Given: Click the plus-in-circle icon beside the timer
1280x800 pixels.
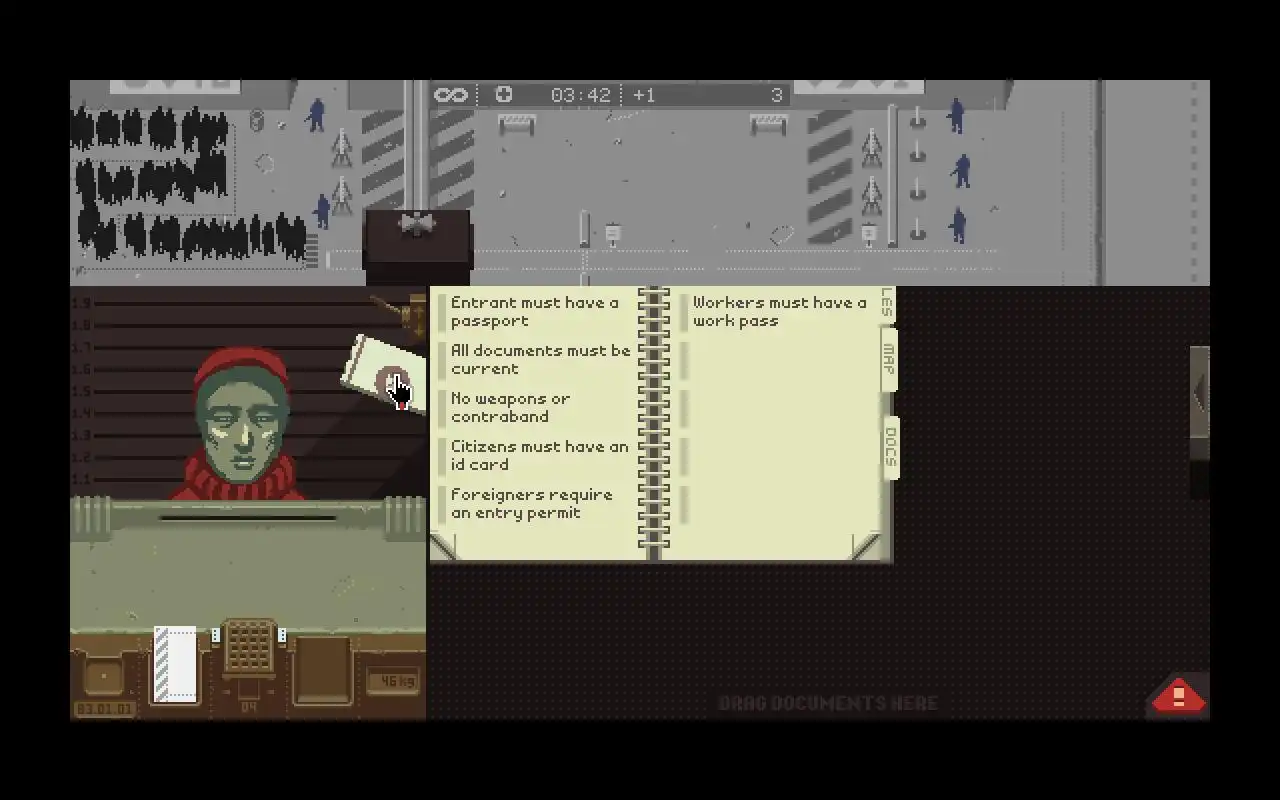Looking at the screenshot, I should [504, 94].
